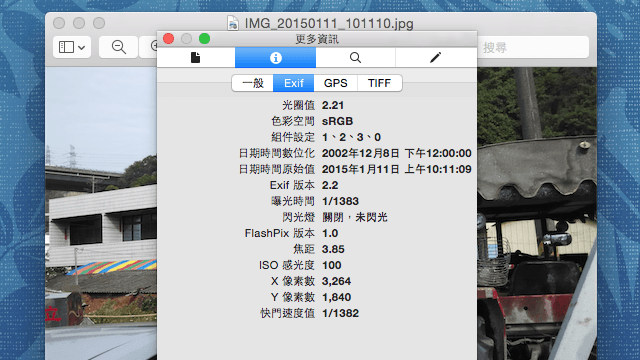Screen dimensions: 640x360
Task: Click the 色彩空間 value sRGB
Action: [x=337, y=121]
